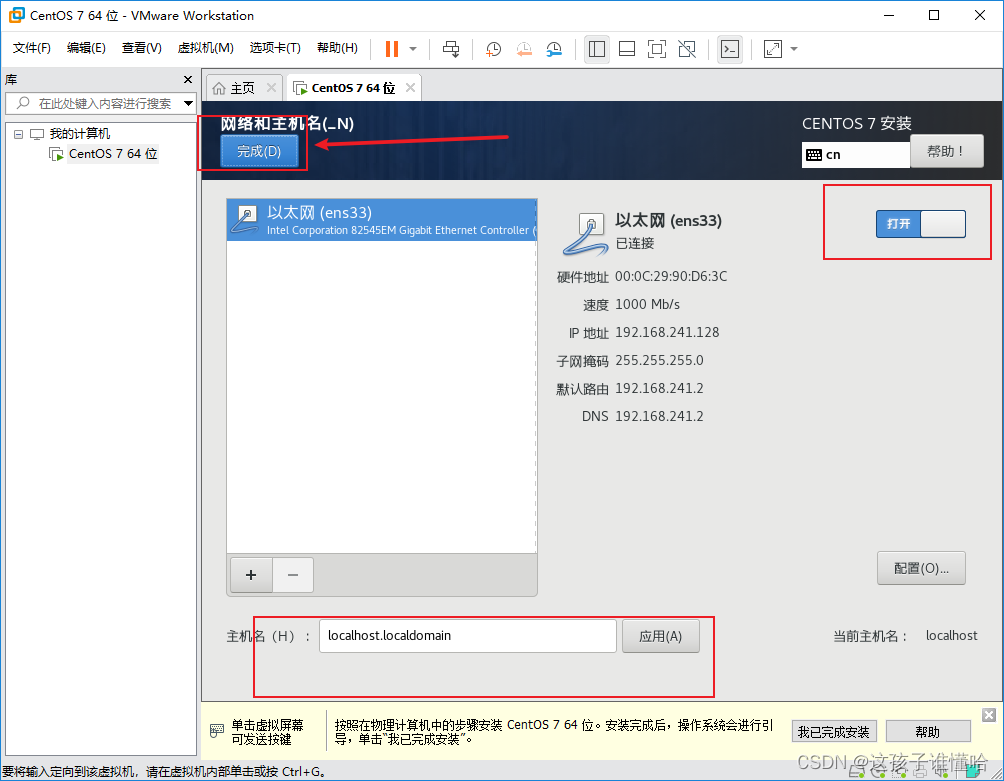The width and height of the screenshot is (1004, 781).
Task: Click the stretch guest display icon
Action: [773, 49]
